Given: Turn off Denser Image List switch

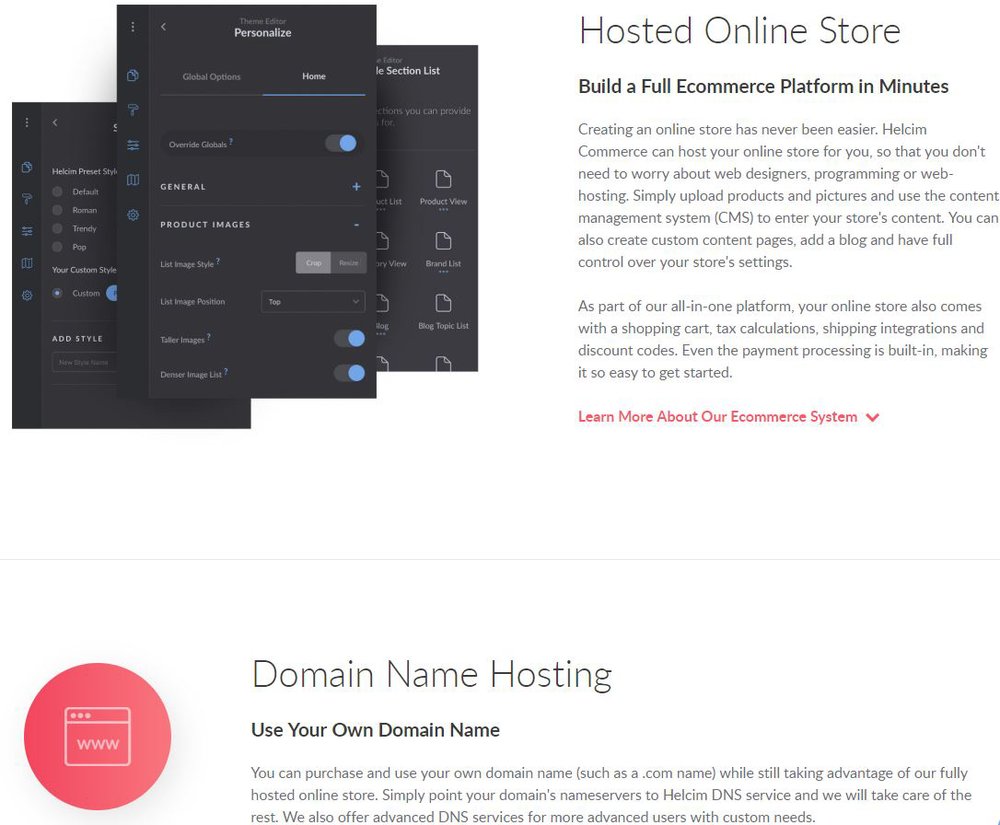Looking at the screenshot, I should pyautogui.click(x=349, y=373).
